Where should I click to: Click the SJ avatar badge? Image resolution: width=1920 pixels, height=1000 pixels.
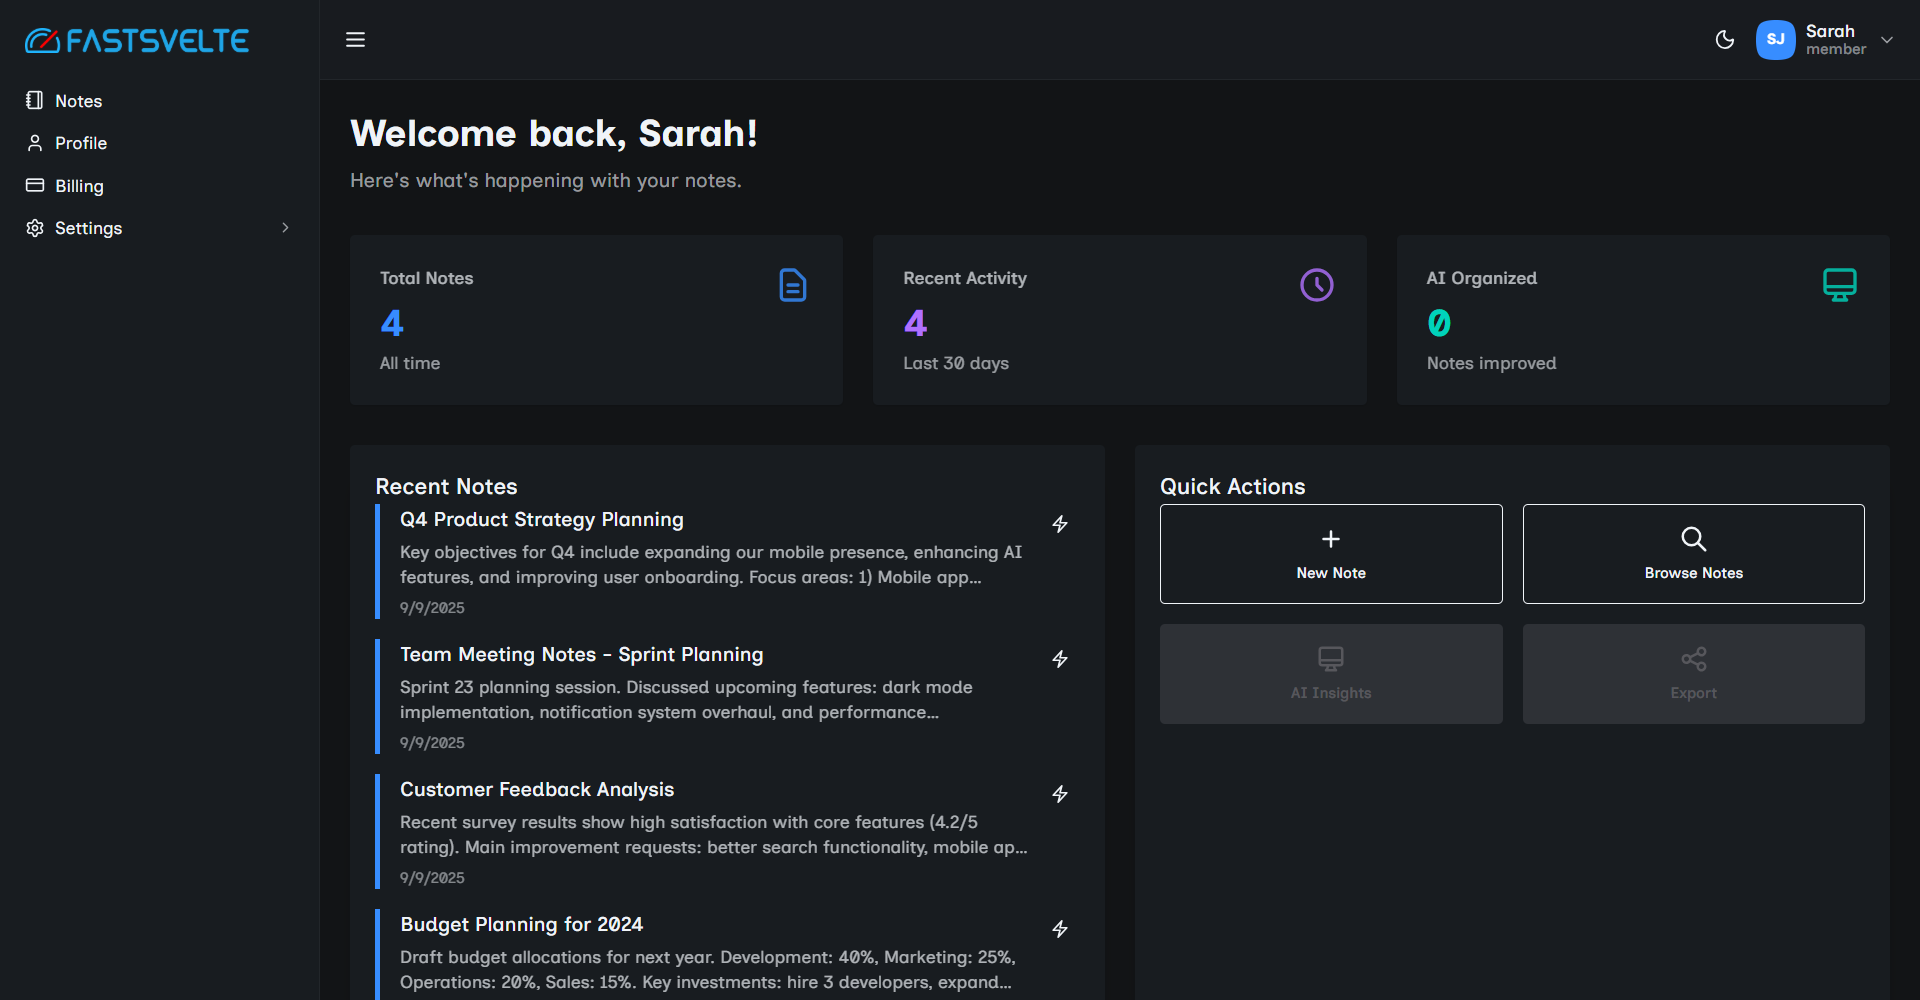1775,40
